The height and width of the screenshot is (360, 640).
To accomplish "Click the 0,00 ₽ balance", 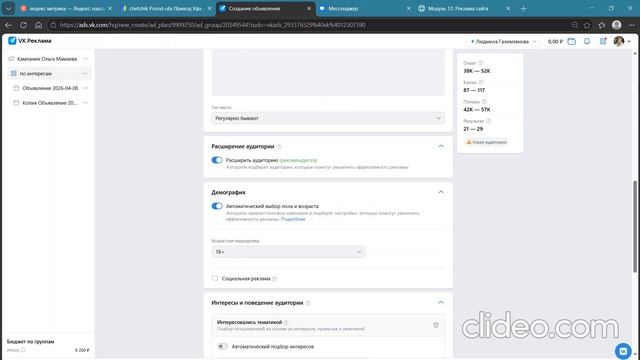I will (x=555, y=42).
